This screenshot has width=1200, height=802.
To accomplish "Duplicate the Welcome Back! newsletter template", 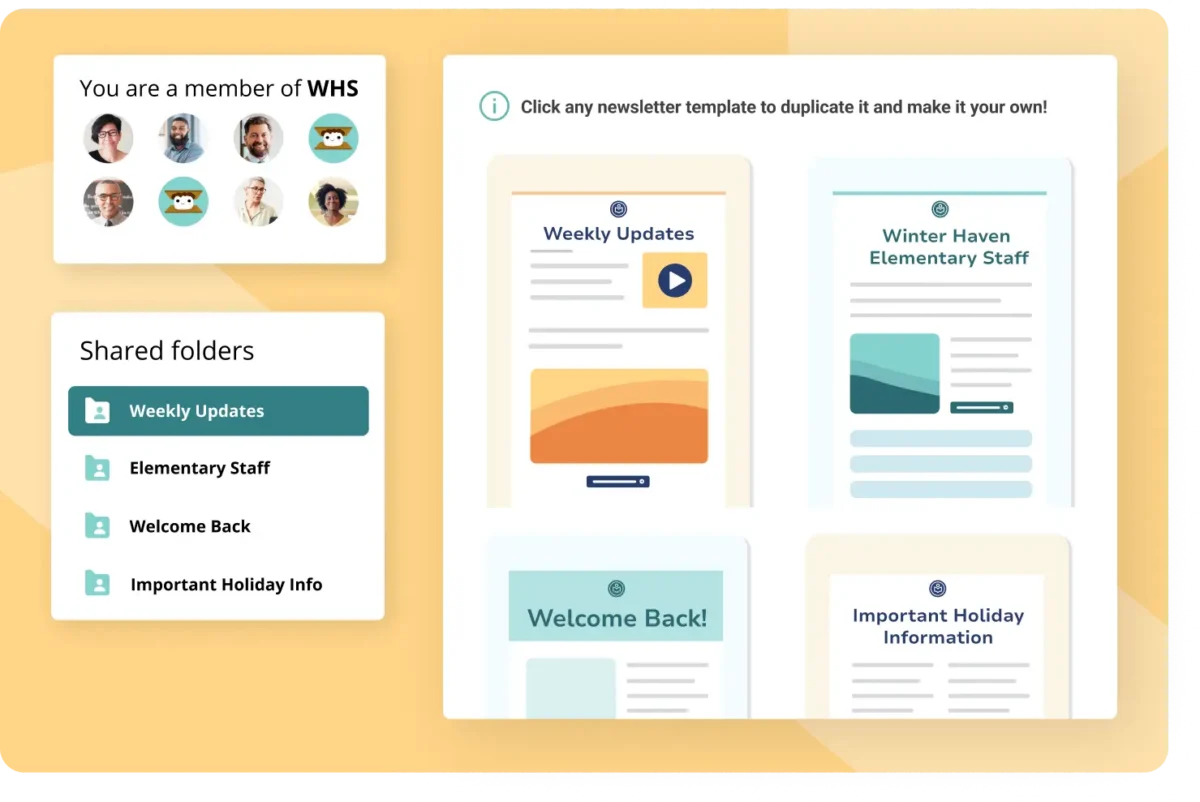I will [618, 626].
